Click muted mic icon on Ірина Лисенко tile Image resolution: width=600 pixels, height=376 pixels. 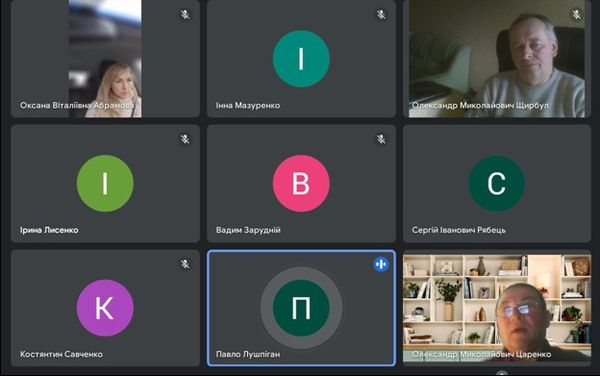click(x=185, y=139)
